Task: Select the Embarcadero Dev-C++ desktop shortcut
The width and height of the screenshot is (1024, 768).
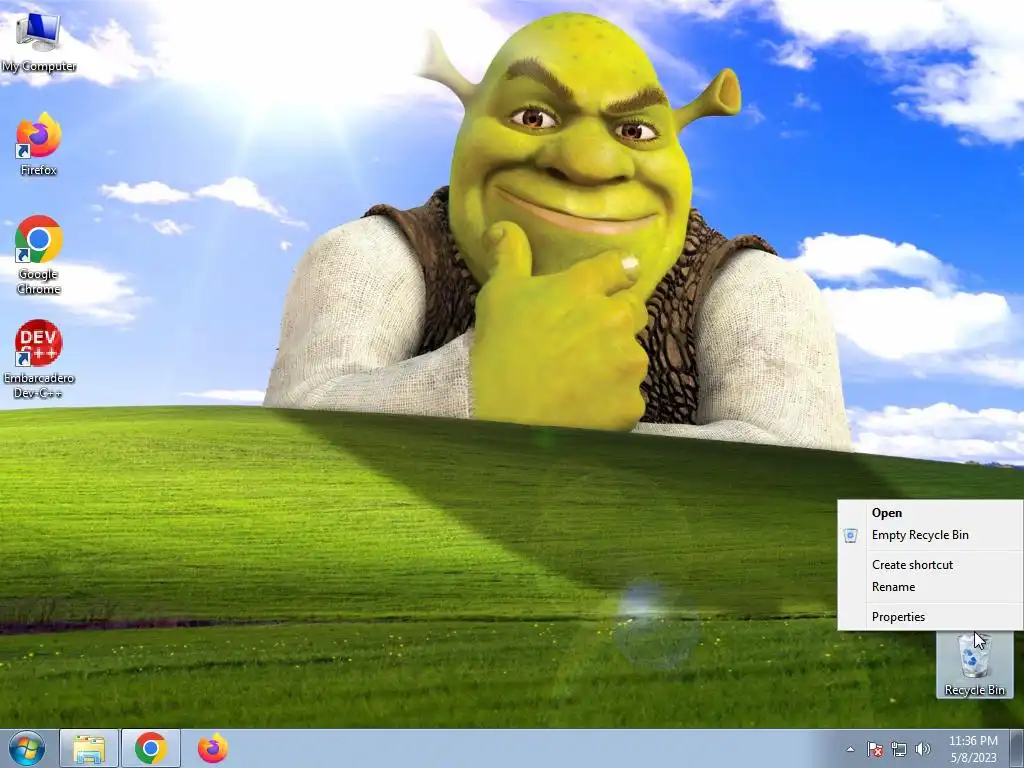Action: 39,359
